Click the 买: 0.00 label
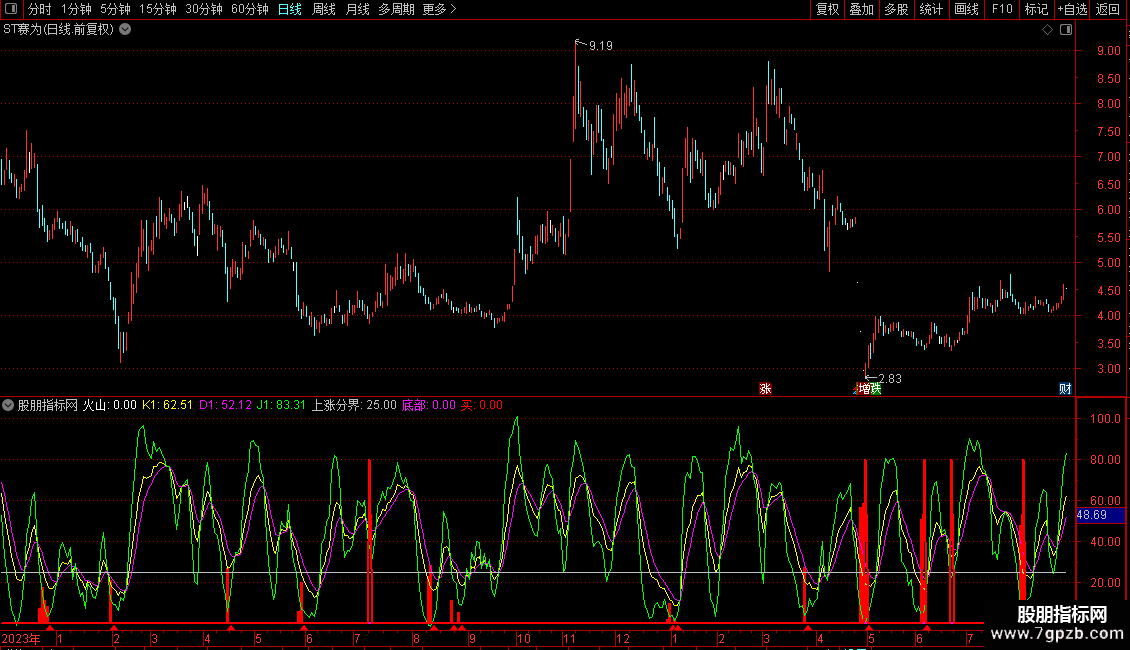 pos(482,405)
